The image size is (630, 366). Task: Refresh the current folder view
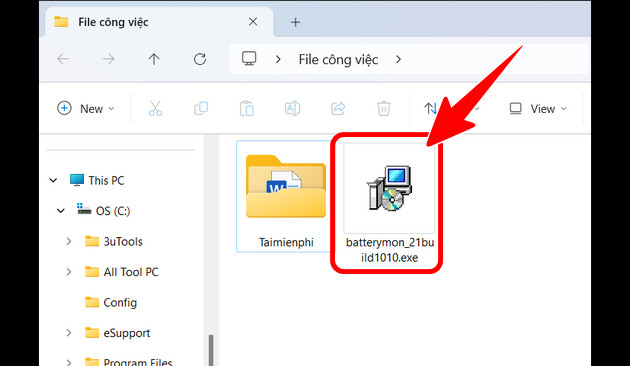coord(200,59)
